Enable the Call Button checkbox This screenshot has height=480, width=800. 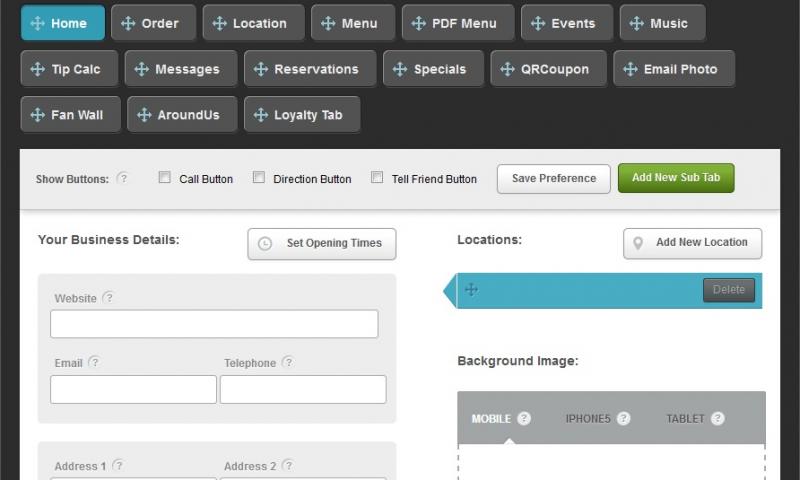[164, 177]
